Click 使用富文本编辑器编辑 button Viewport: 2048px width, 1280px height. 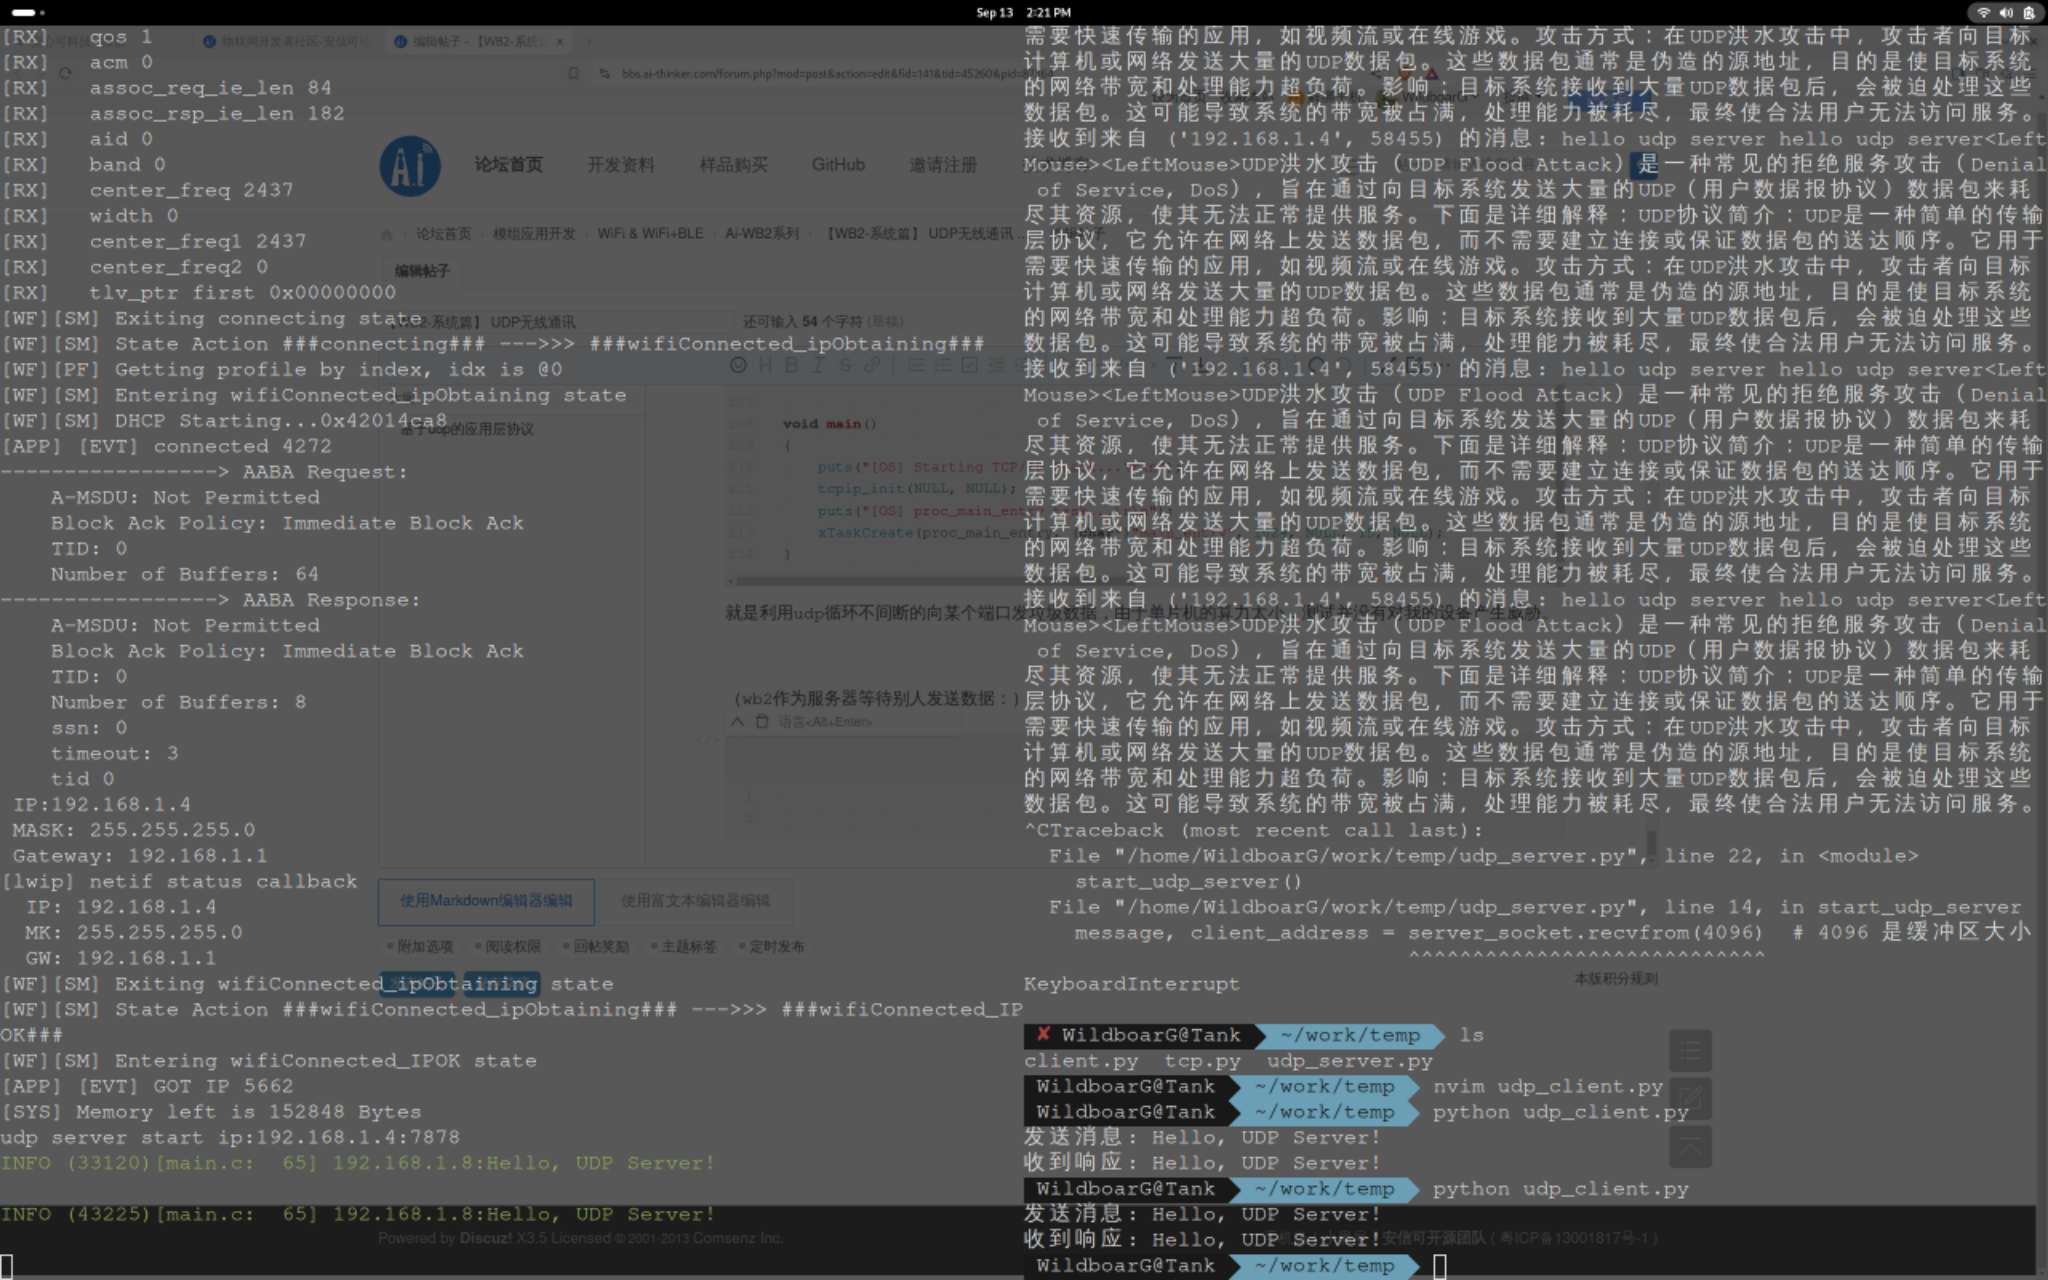click(x=695, y=901)
